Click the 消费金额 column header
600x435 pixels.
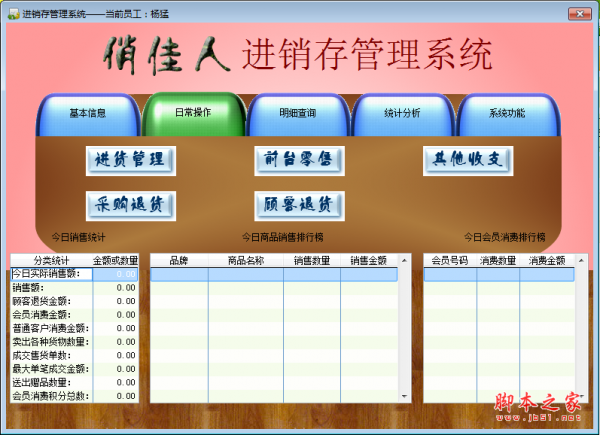pos(547,261)
